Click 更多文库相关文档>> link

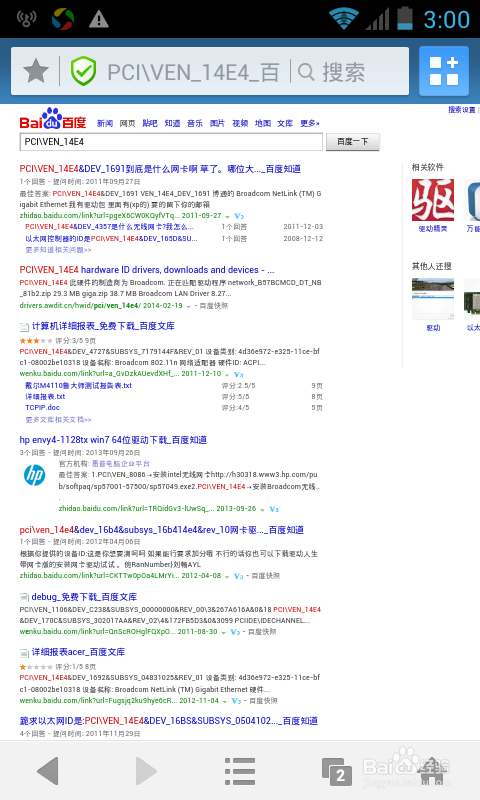click(58, 419)
